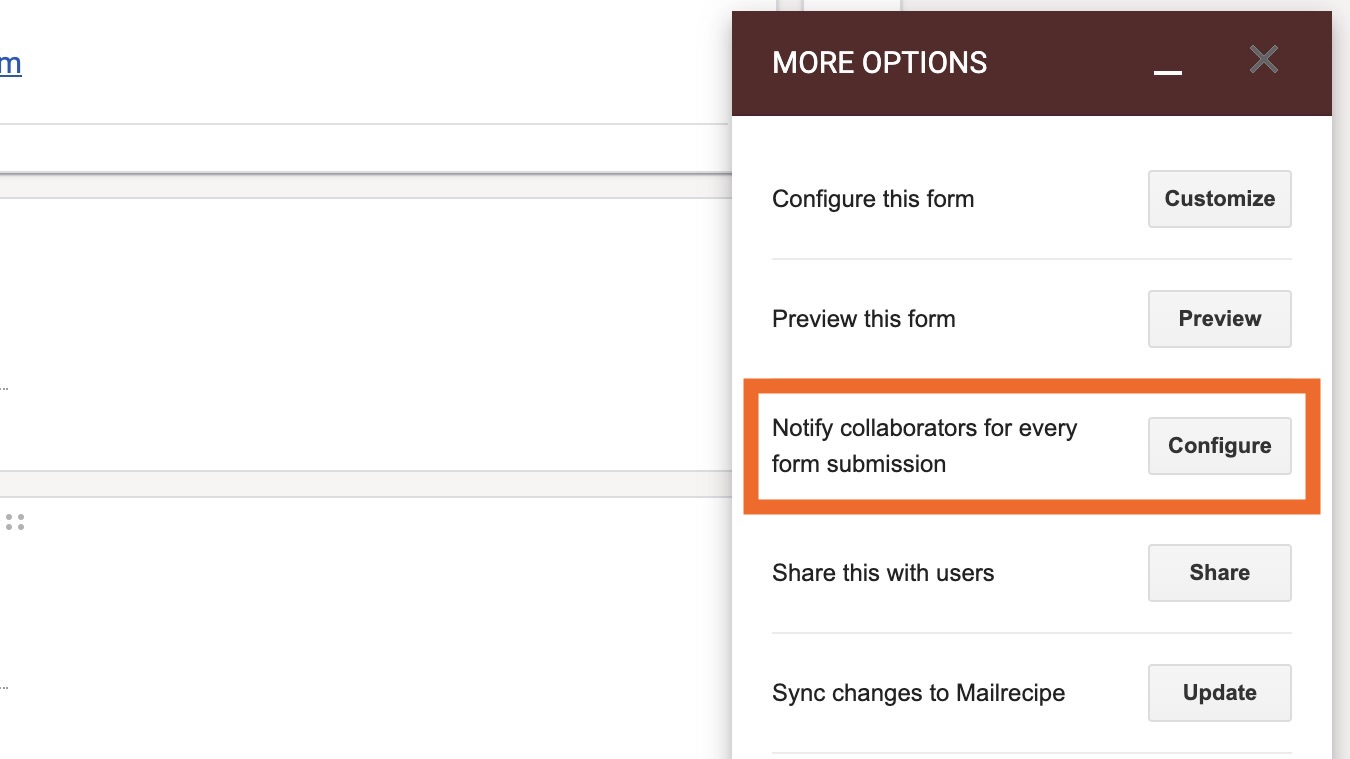
Task: Configure collaborator notifications
Action: click(1219, 446)
